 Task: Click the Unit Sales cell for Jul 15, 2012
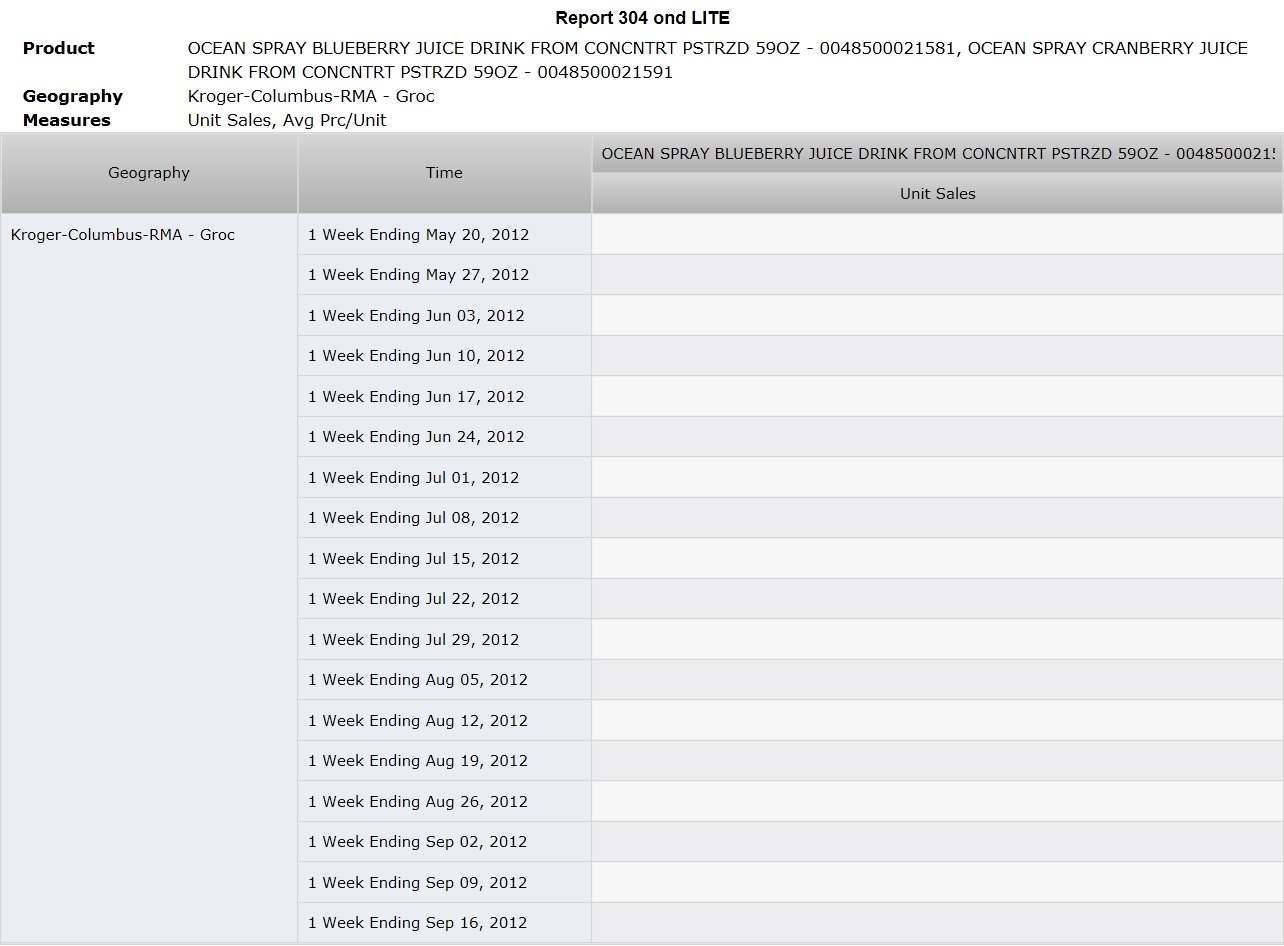coord(937,559)
